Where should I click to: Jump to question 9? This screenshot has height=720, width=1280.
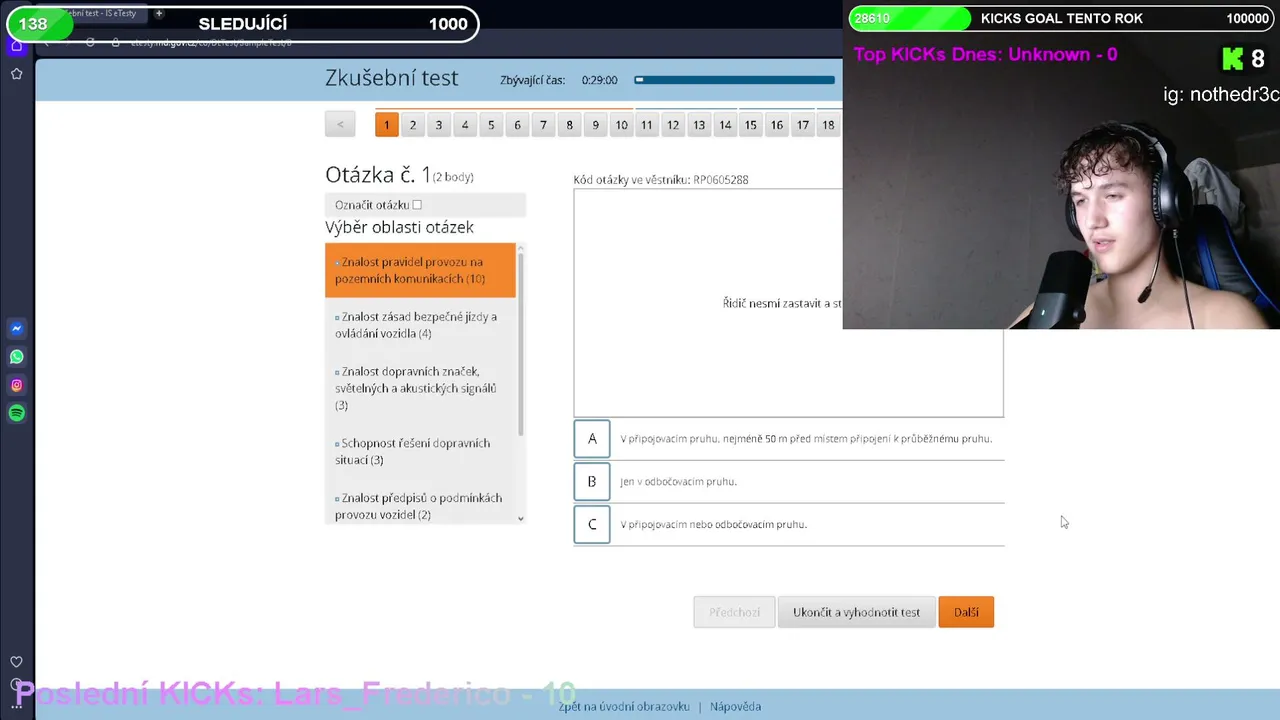pyautogui.click(x=595, y=125)
